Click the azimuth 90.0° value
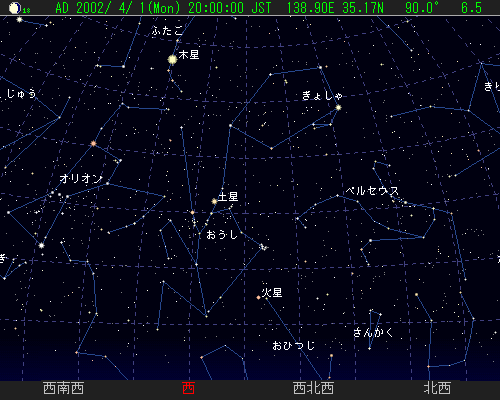The width and height of the screenshot is (500, 400). [422, 8]
